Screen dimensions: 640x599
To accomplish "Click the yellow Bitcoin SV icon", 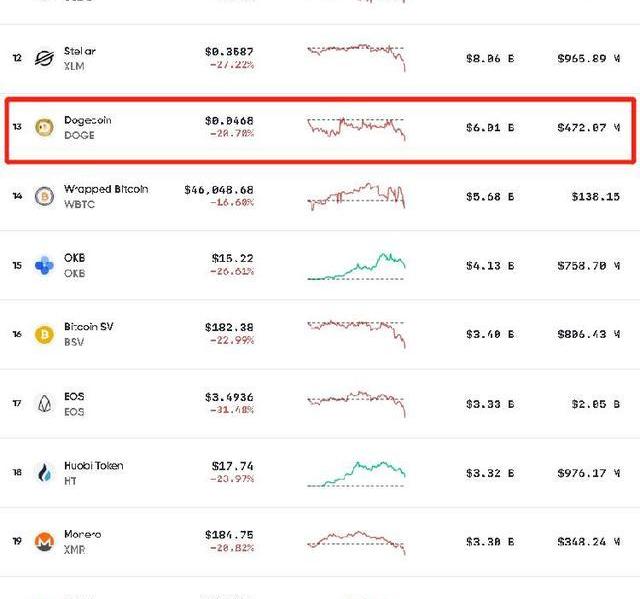I will (x=44, y=334).
